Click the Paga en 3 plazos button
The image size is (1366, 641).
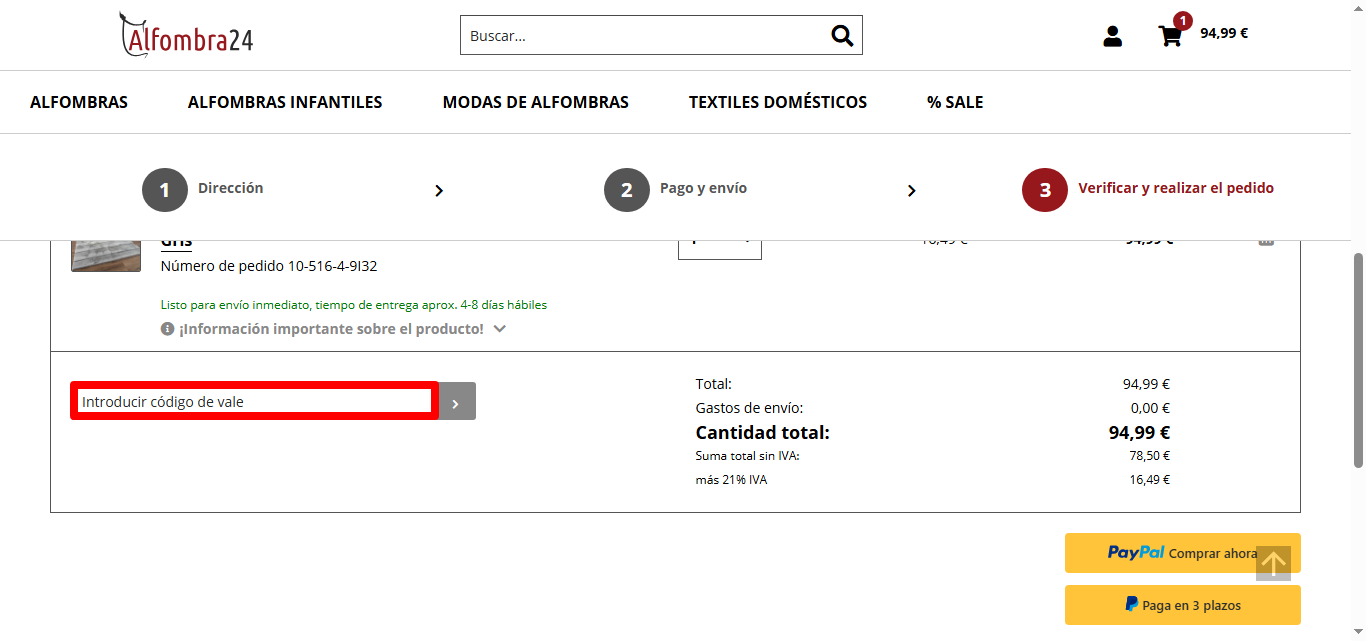pyautogui.click(x=1183, y=605)
